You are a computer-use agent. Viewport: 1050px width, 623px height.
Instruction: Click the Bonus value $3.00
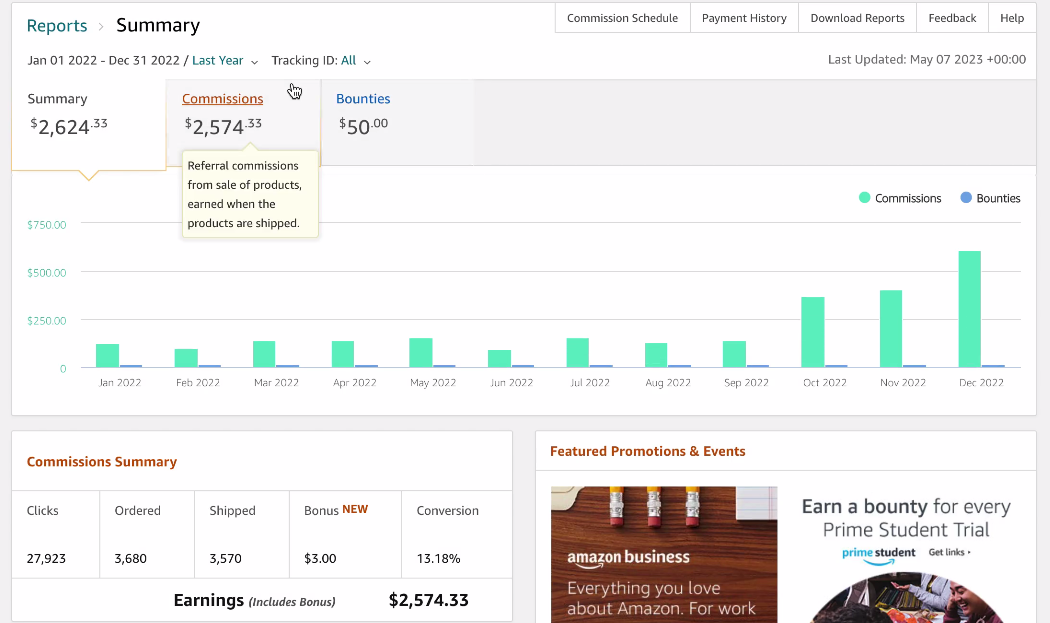point(320,559)
